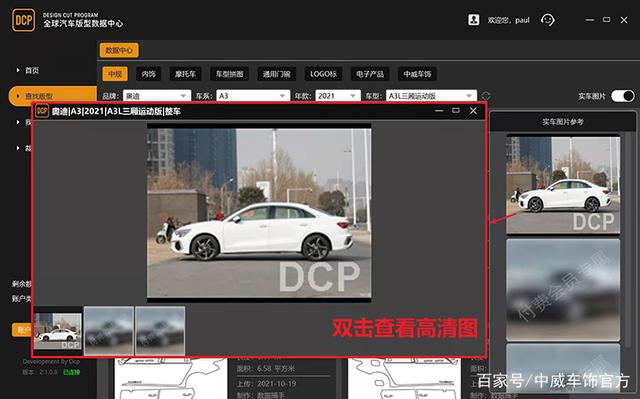This screenshot has height=399, width=640.
Task: Minimize the image viewer popup window
Action: (x=439, y=111)
